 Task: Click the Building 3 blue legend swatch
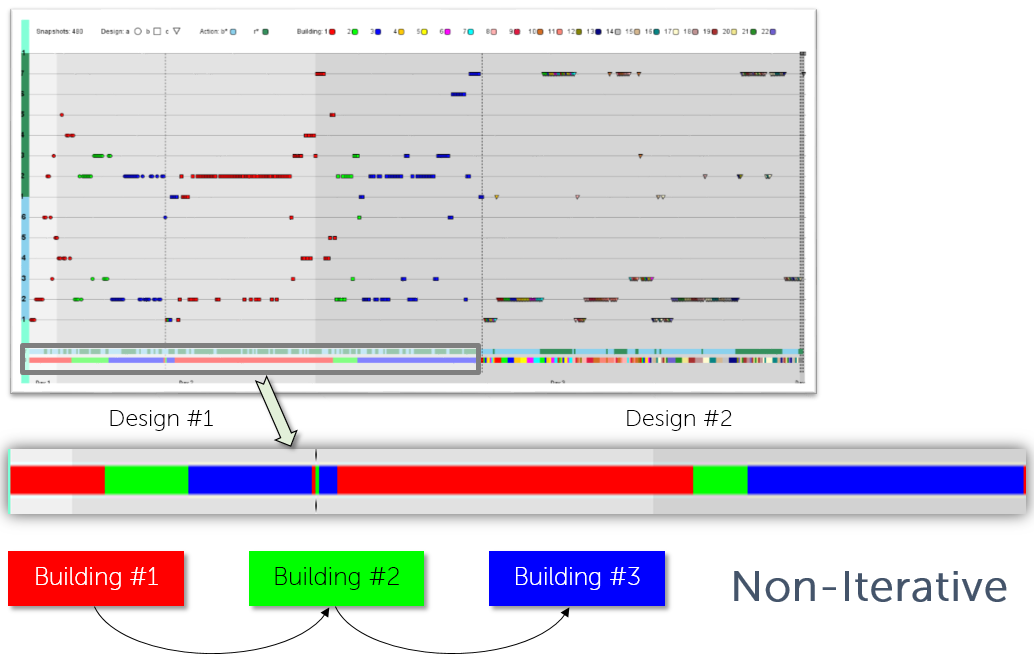click(x=378, y=32)
